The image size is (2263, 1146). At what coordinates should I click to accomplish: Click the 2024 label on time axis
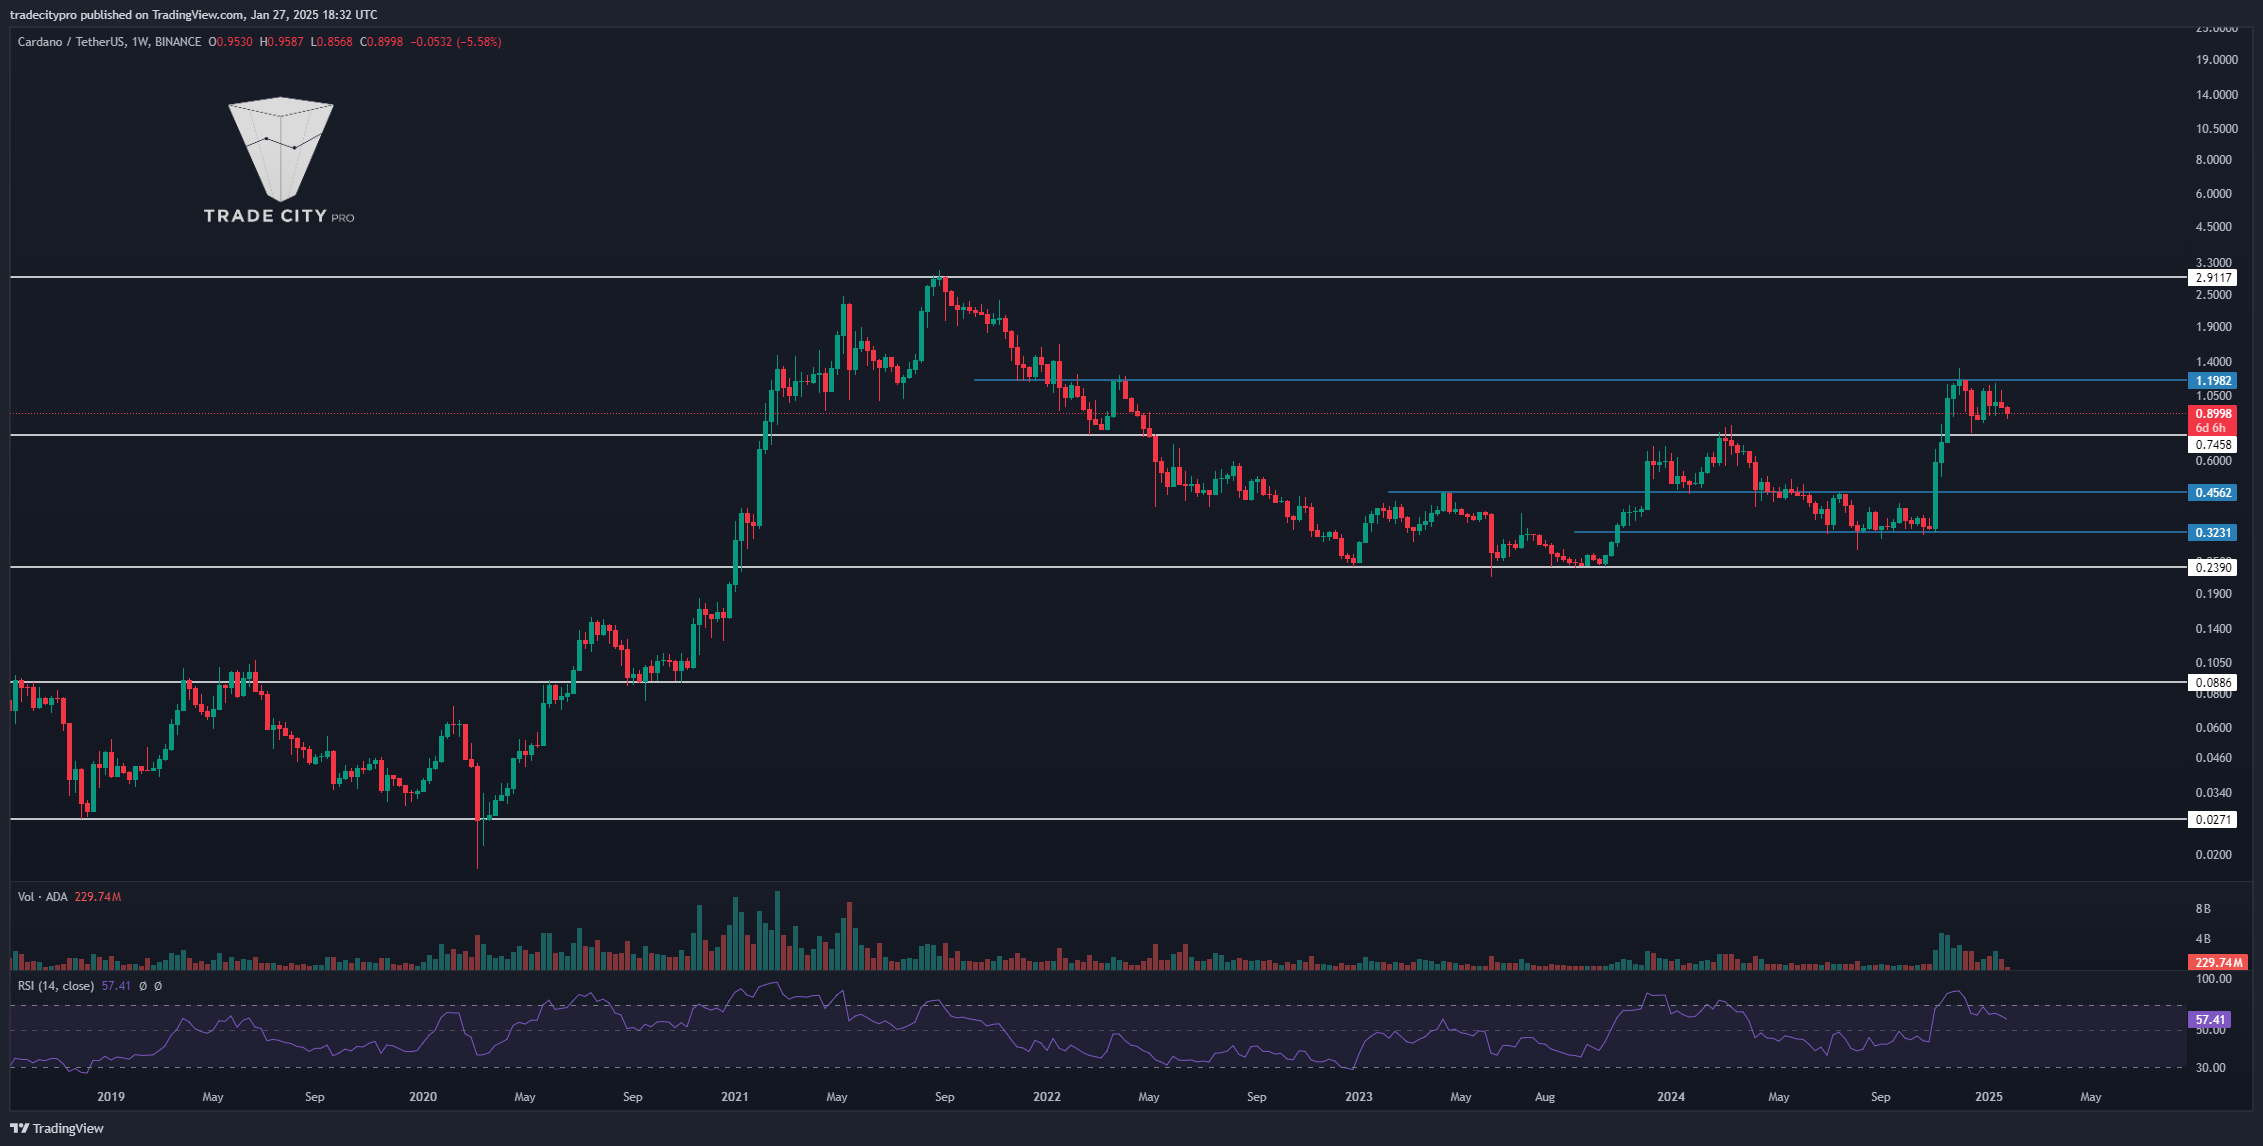(1671, 1097)
